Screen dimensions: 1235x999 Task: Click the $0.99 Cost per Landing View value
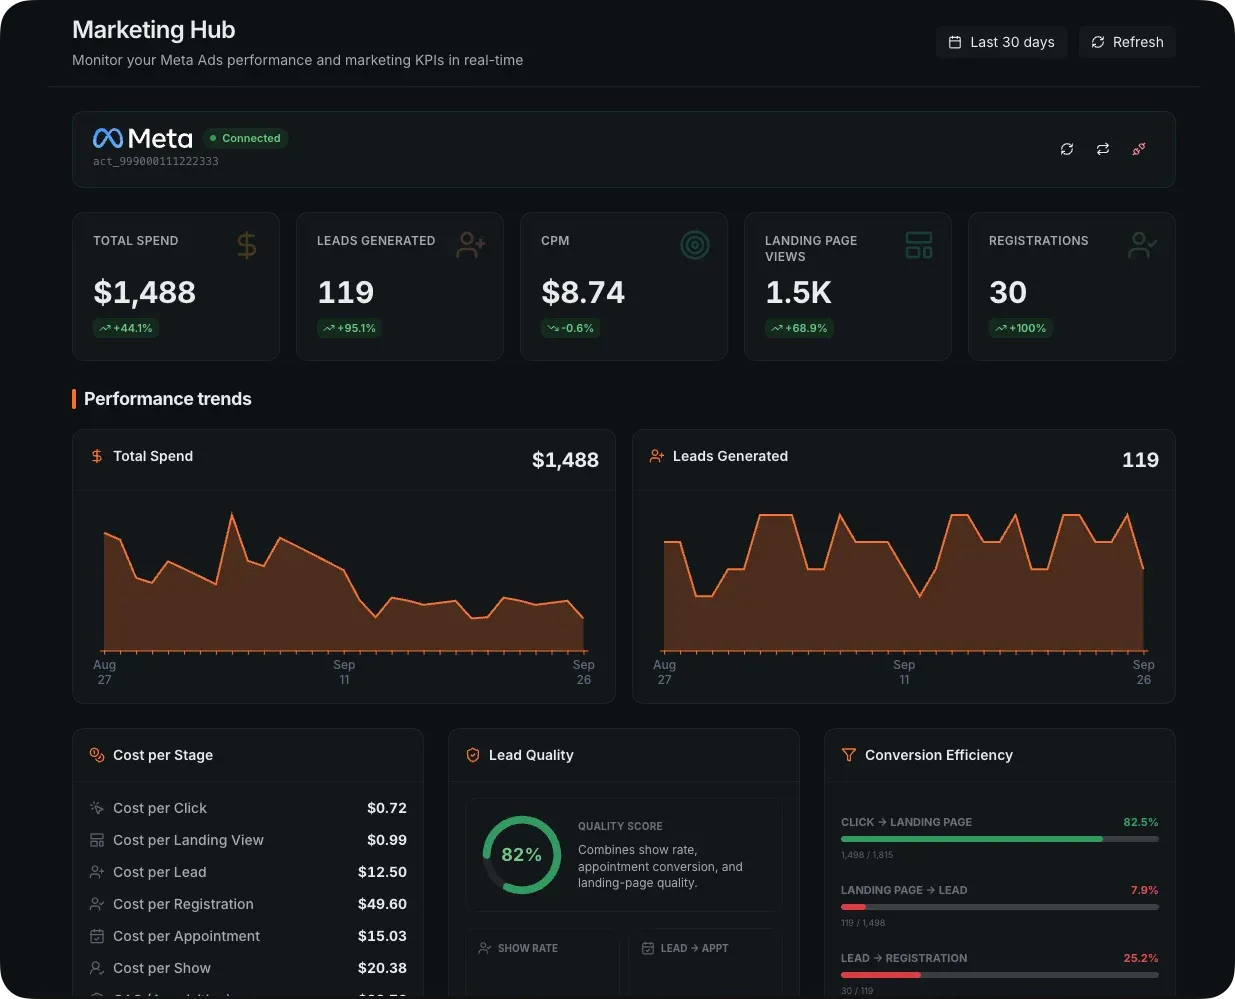[387, 840]
